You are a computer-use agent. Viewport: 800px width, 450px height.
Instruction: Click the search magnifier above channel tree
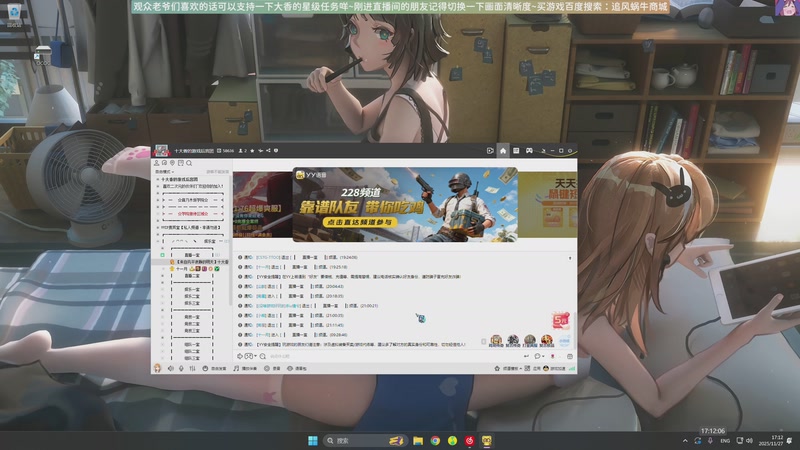[x=189, y=163]
